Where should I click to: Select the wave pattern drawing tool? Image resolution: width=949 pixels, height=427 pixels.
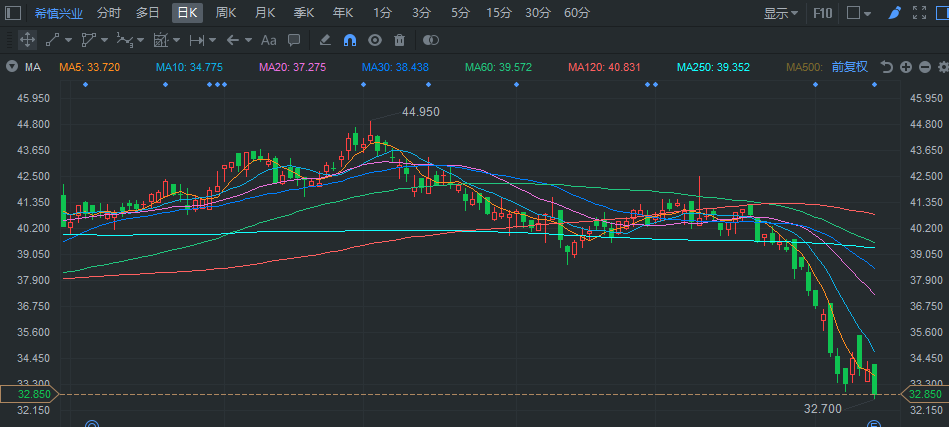[125, 41]
